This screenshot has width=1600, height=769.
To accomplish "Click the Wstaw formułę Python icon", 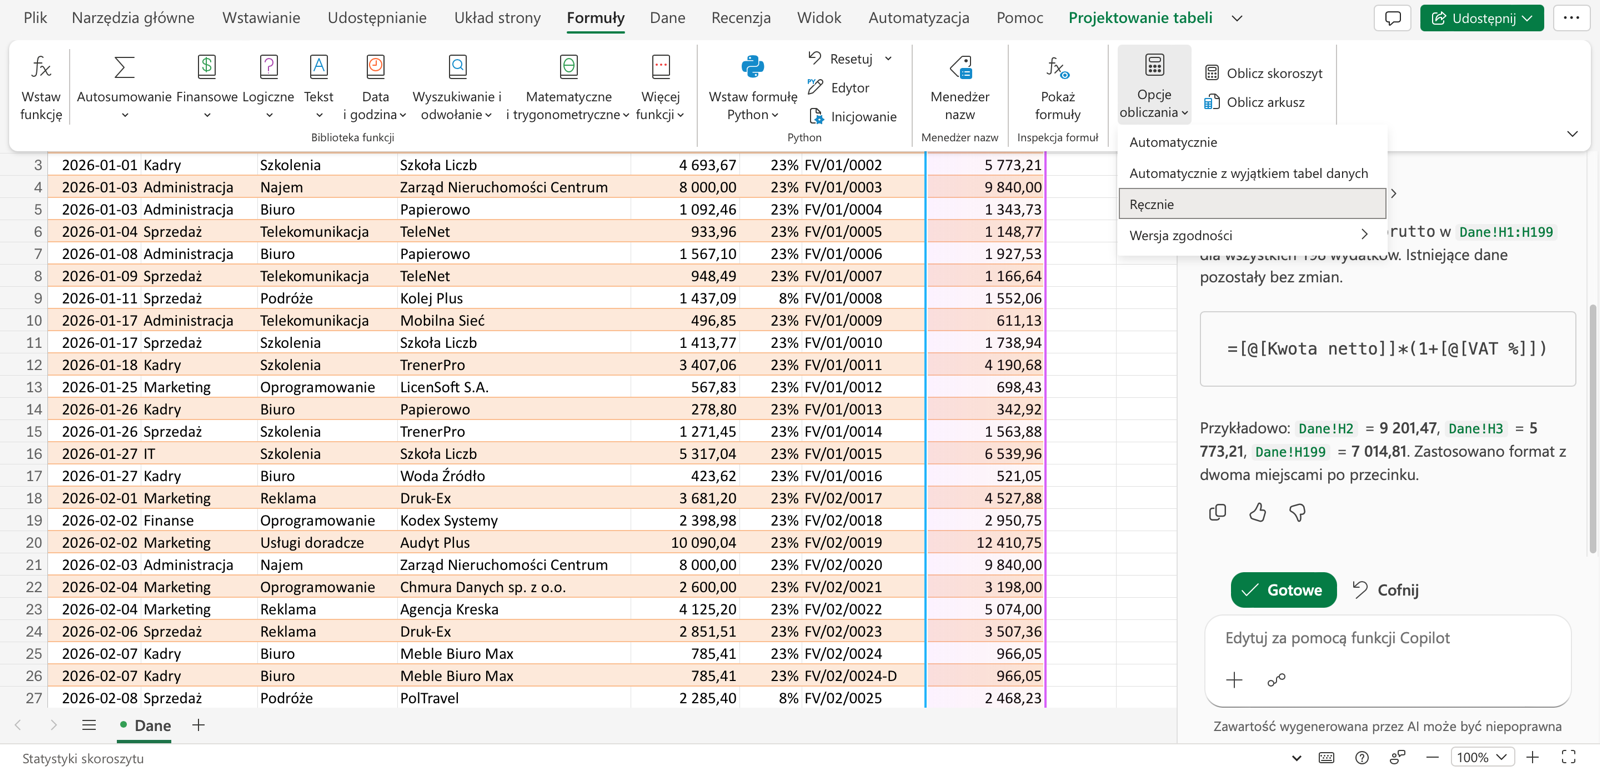I will tap(753, 67).
